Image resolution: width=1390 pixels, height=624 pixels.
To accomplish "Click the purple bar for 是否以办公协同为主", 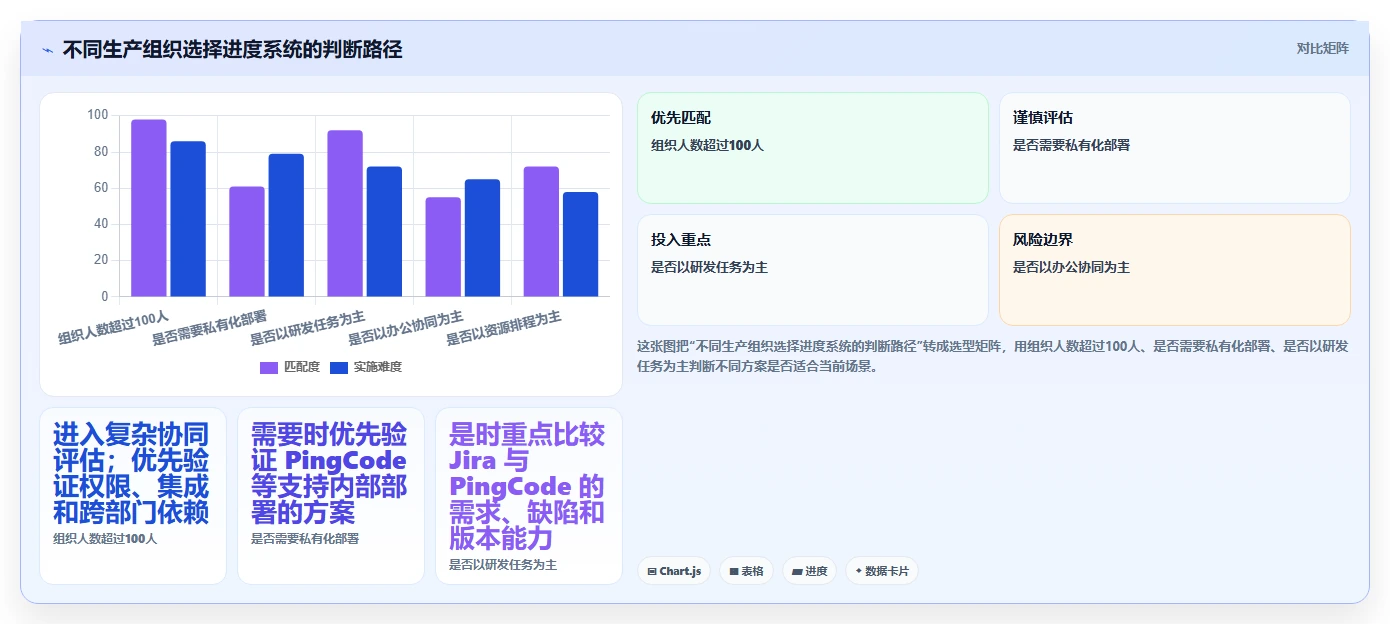I will pyautogui.click(x=443, y=247).
